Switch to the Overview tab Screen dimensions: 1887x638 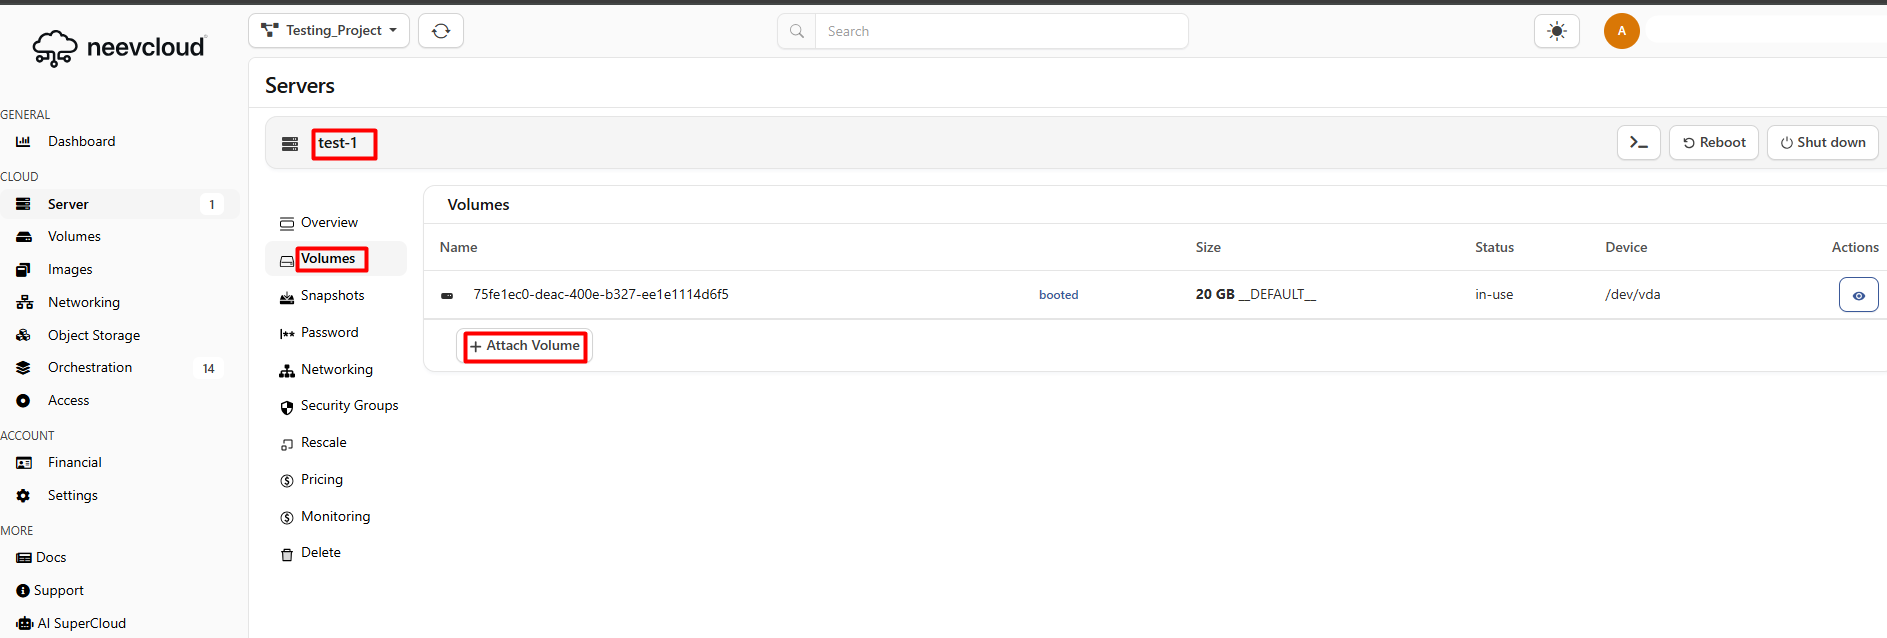(x=329, y=223)
